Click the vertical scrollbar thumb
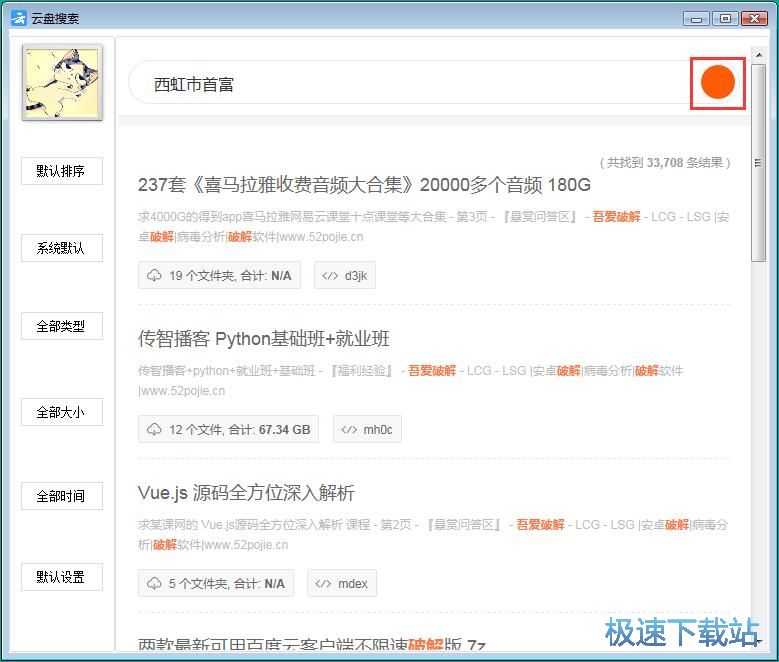The image size is (779, 662). [x=758, y=163]
